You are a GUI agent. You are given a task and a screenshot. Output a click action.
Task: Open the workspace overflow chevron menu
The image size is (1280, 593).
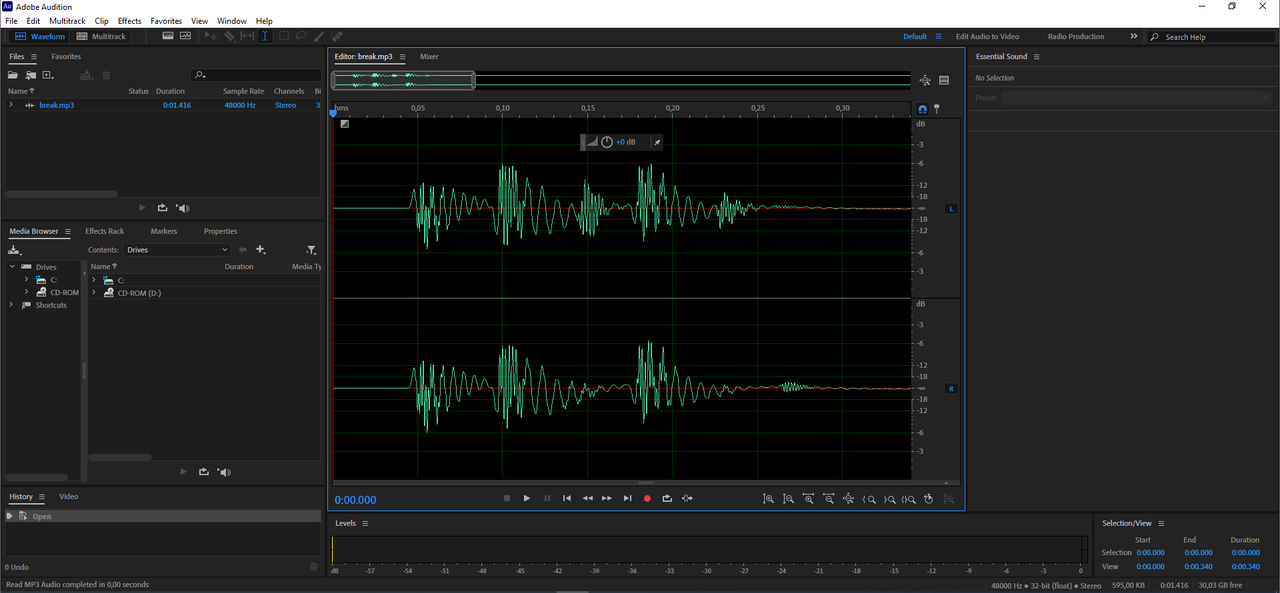pos(1134,36)
